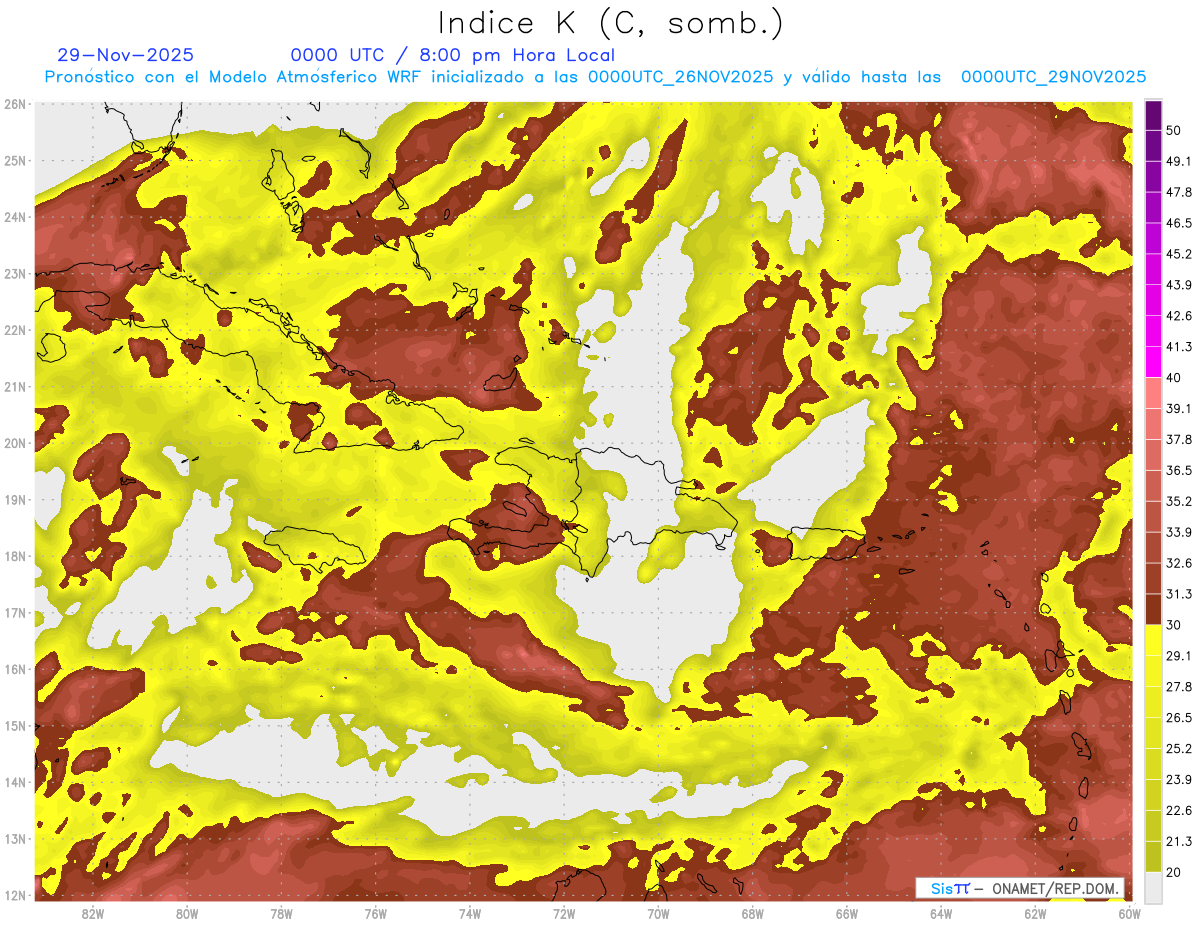Image resolution: width=1200 pixels, height=927 pixels.
Task: Click the latitude label "16N"
Action: (15, 669)
